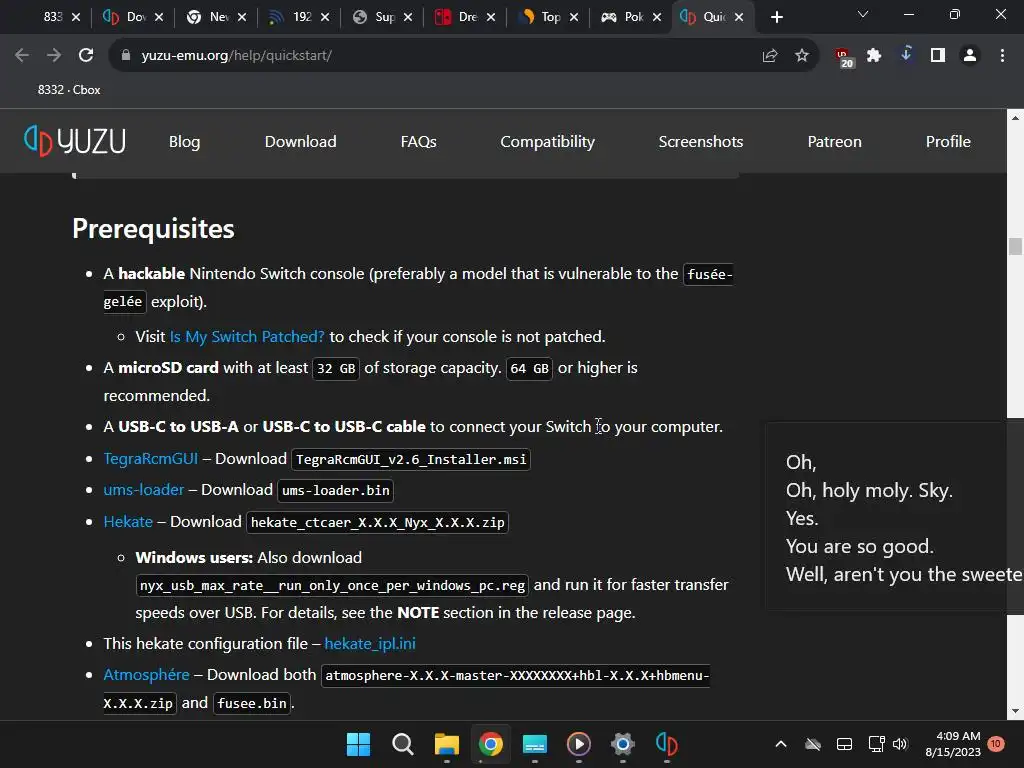Click the scrollbar down arrow
1024x768 pixels.
click(x=1015, y=711)
